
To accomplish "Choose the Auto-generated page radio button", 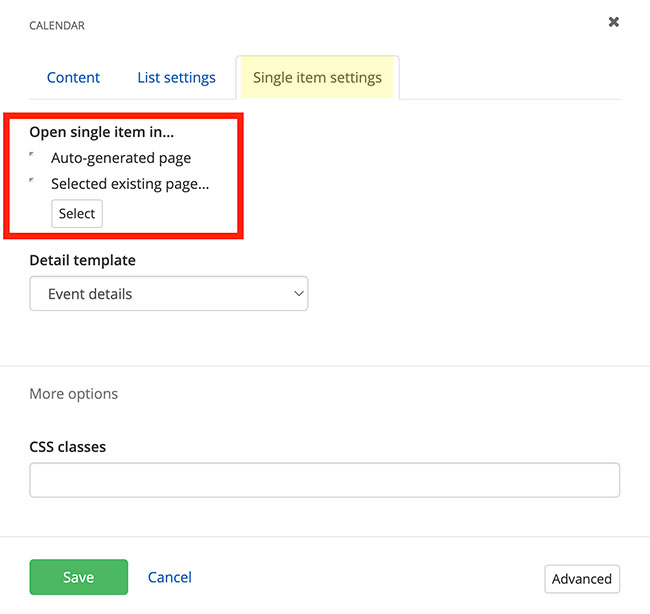I will click(x=33, y=157).
